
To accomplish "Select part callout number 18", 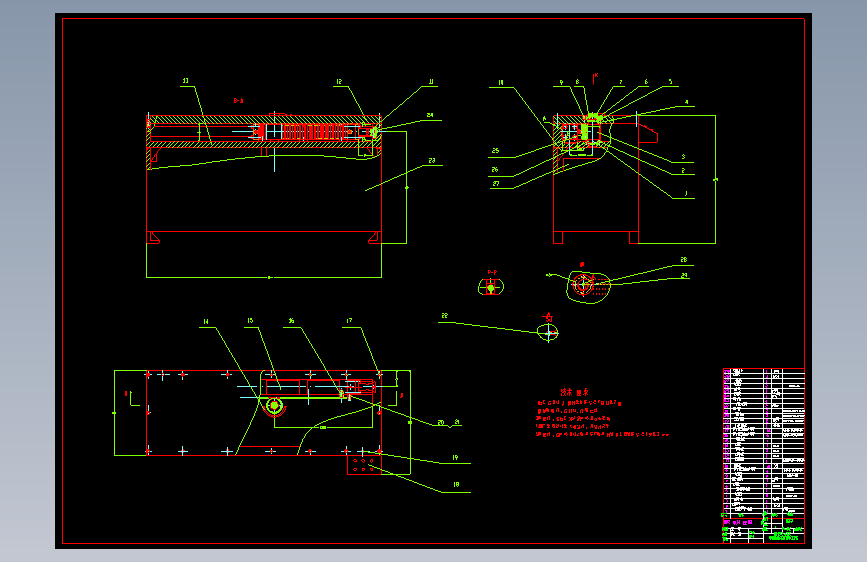I will pyautogui.click(x=456, y=485).
